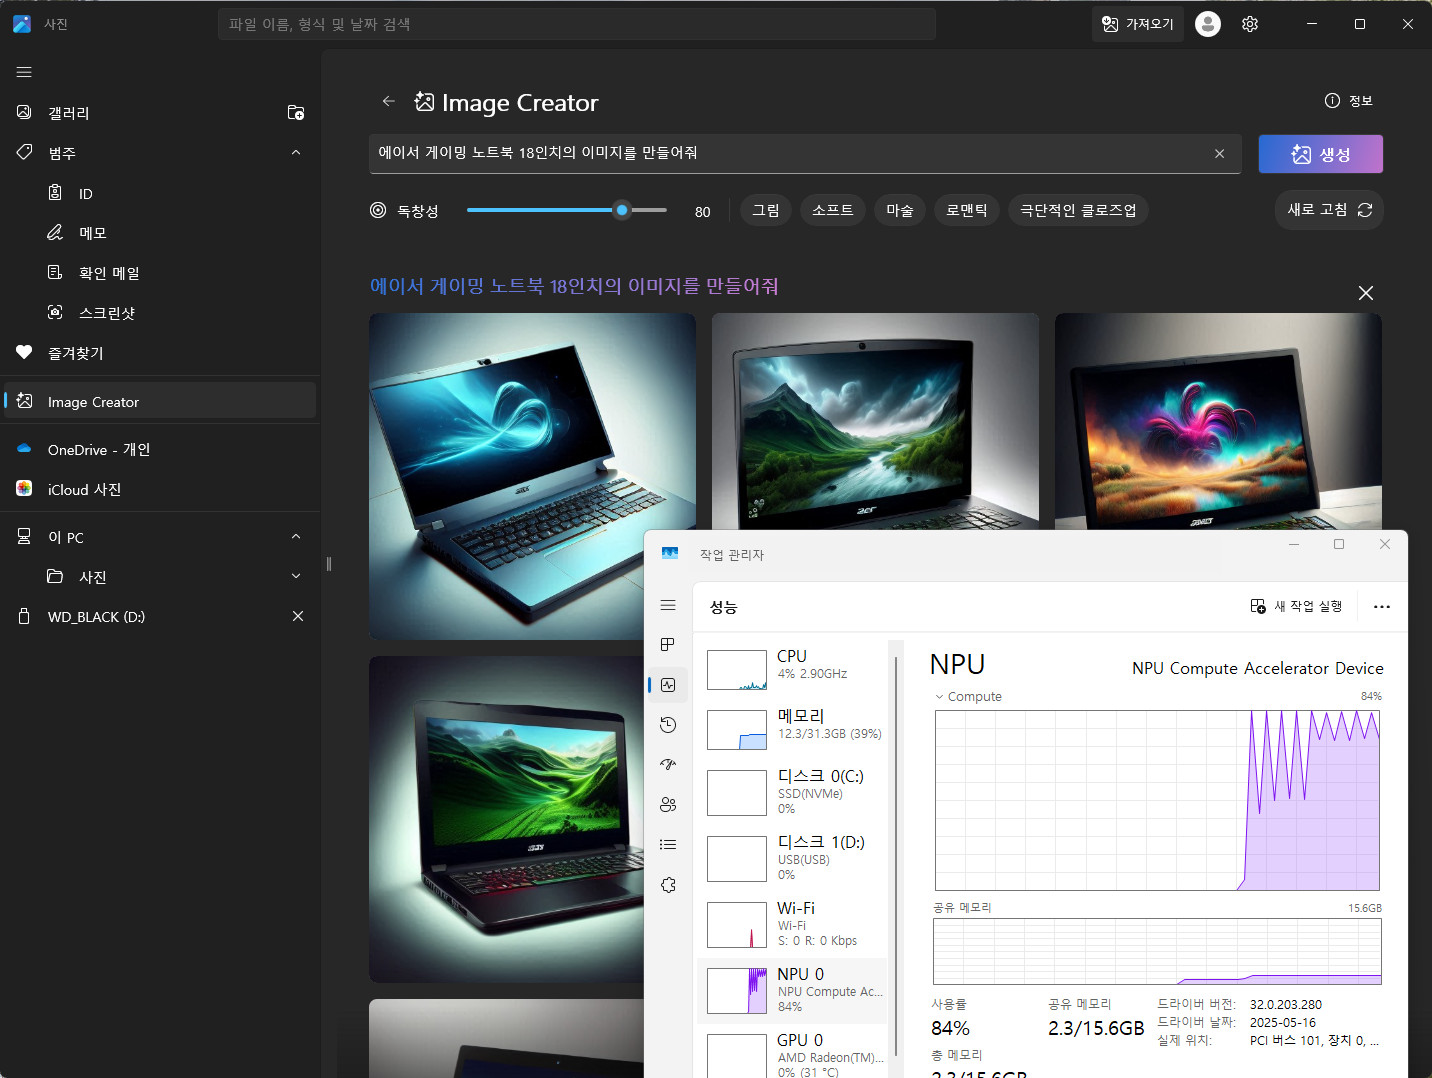1432x1078 pixels.
Task: Open Task Manager's Startup apps page icon
Action: pyautogui.click(x=668, y=765)
